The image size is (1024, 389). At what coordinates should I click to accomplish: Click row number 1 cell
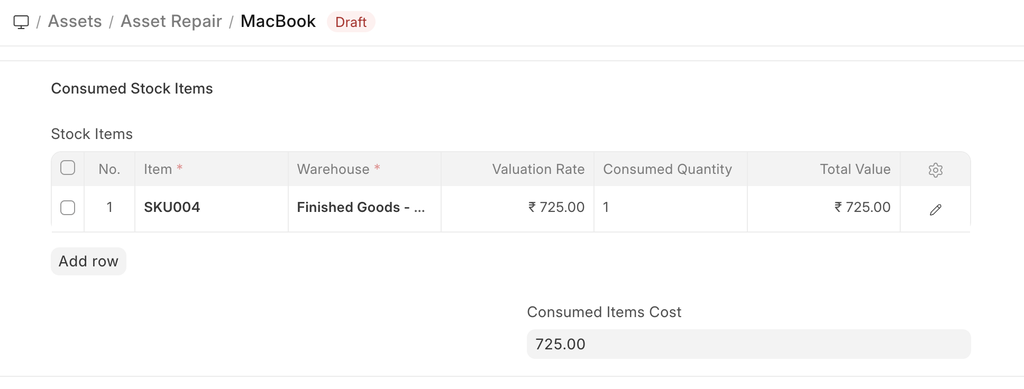[109, 208]
